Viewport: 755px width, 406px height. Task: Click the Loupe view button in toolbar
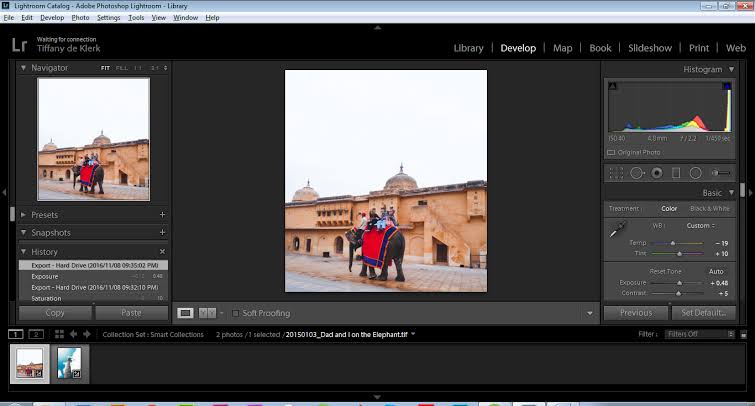pos(186,313)
